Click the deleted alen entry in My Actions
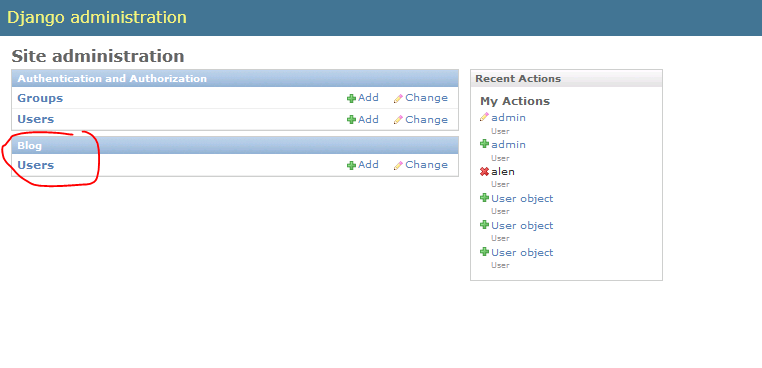 point(502,172)
